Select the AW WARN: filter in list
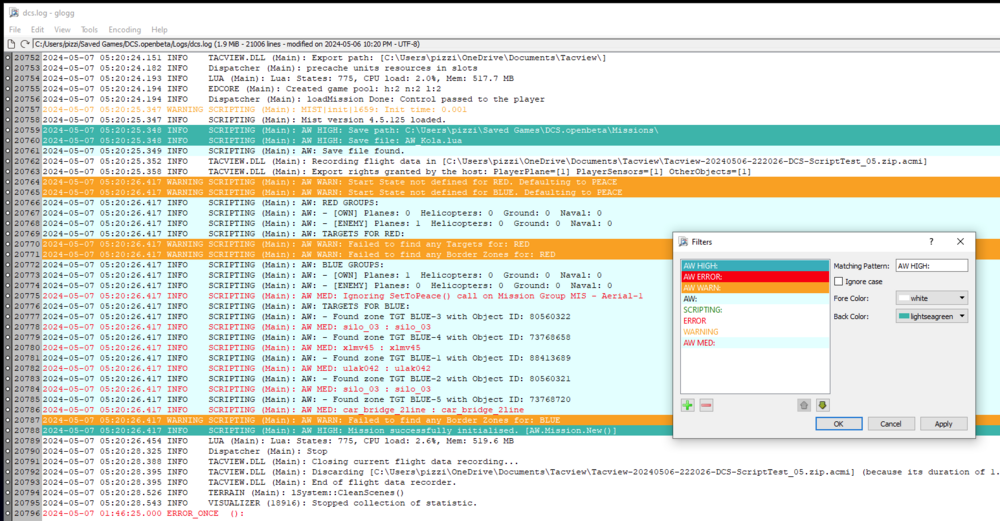The width and height of the screenshot is (1000, 521). (755, 288)
